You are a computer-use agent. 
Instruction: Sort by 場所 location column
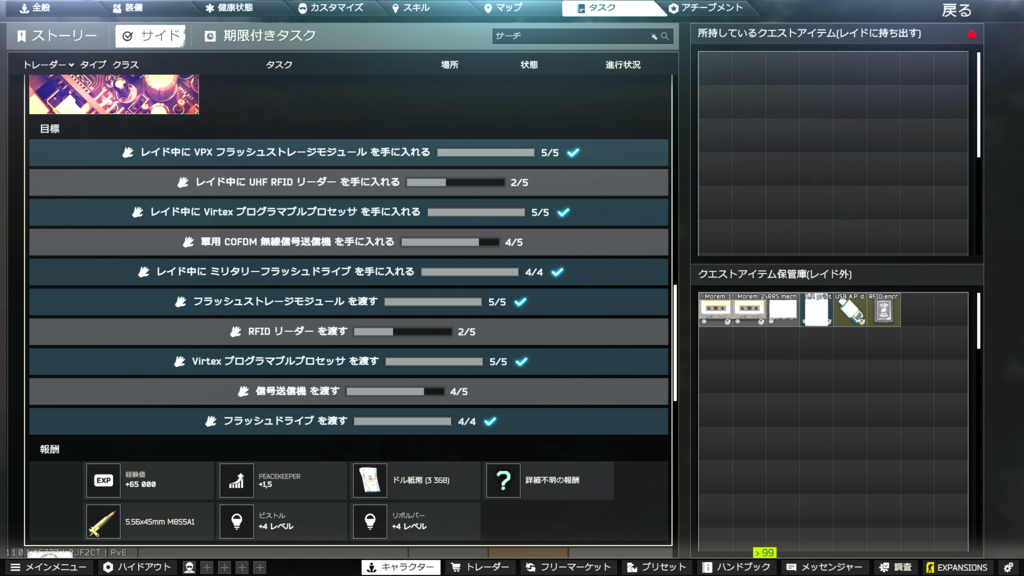click(x=449, y=65)
